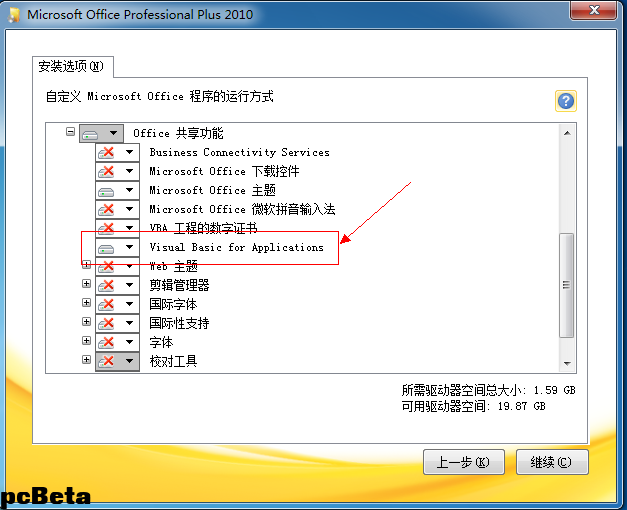Expand the 字体 tree node
This screenshot has width=627, height=510.
(x=86, y=340)
